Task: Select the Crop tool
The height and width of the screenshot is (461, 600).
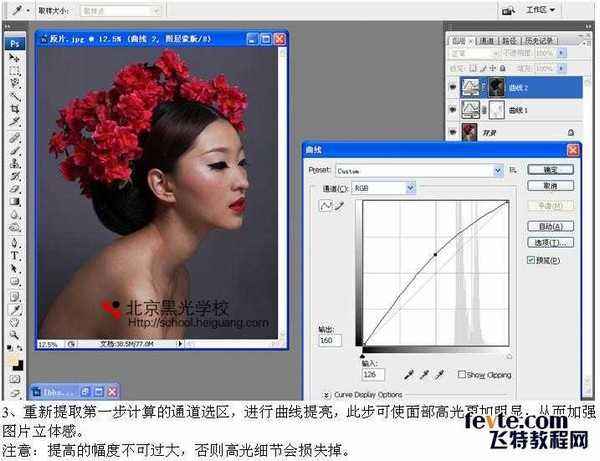Action: (15, 109)
